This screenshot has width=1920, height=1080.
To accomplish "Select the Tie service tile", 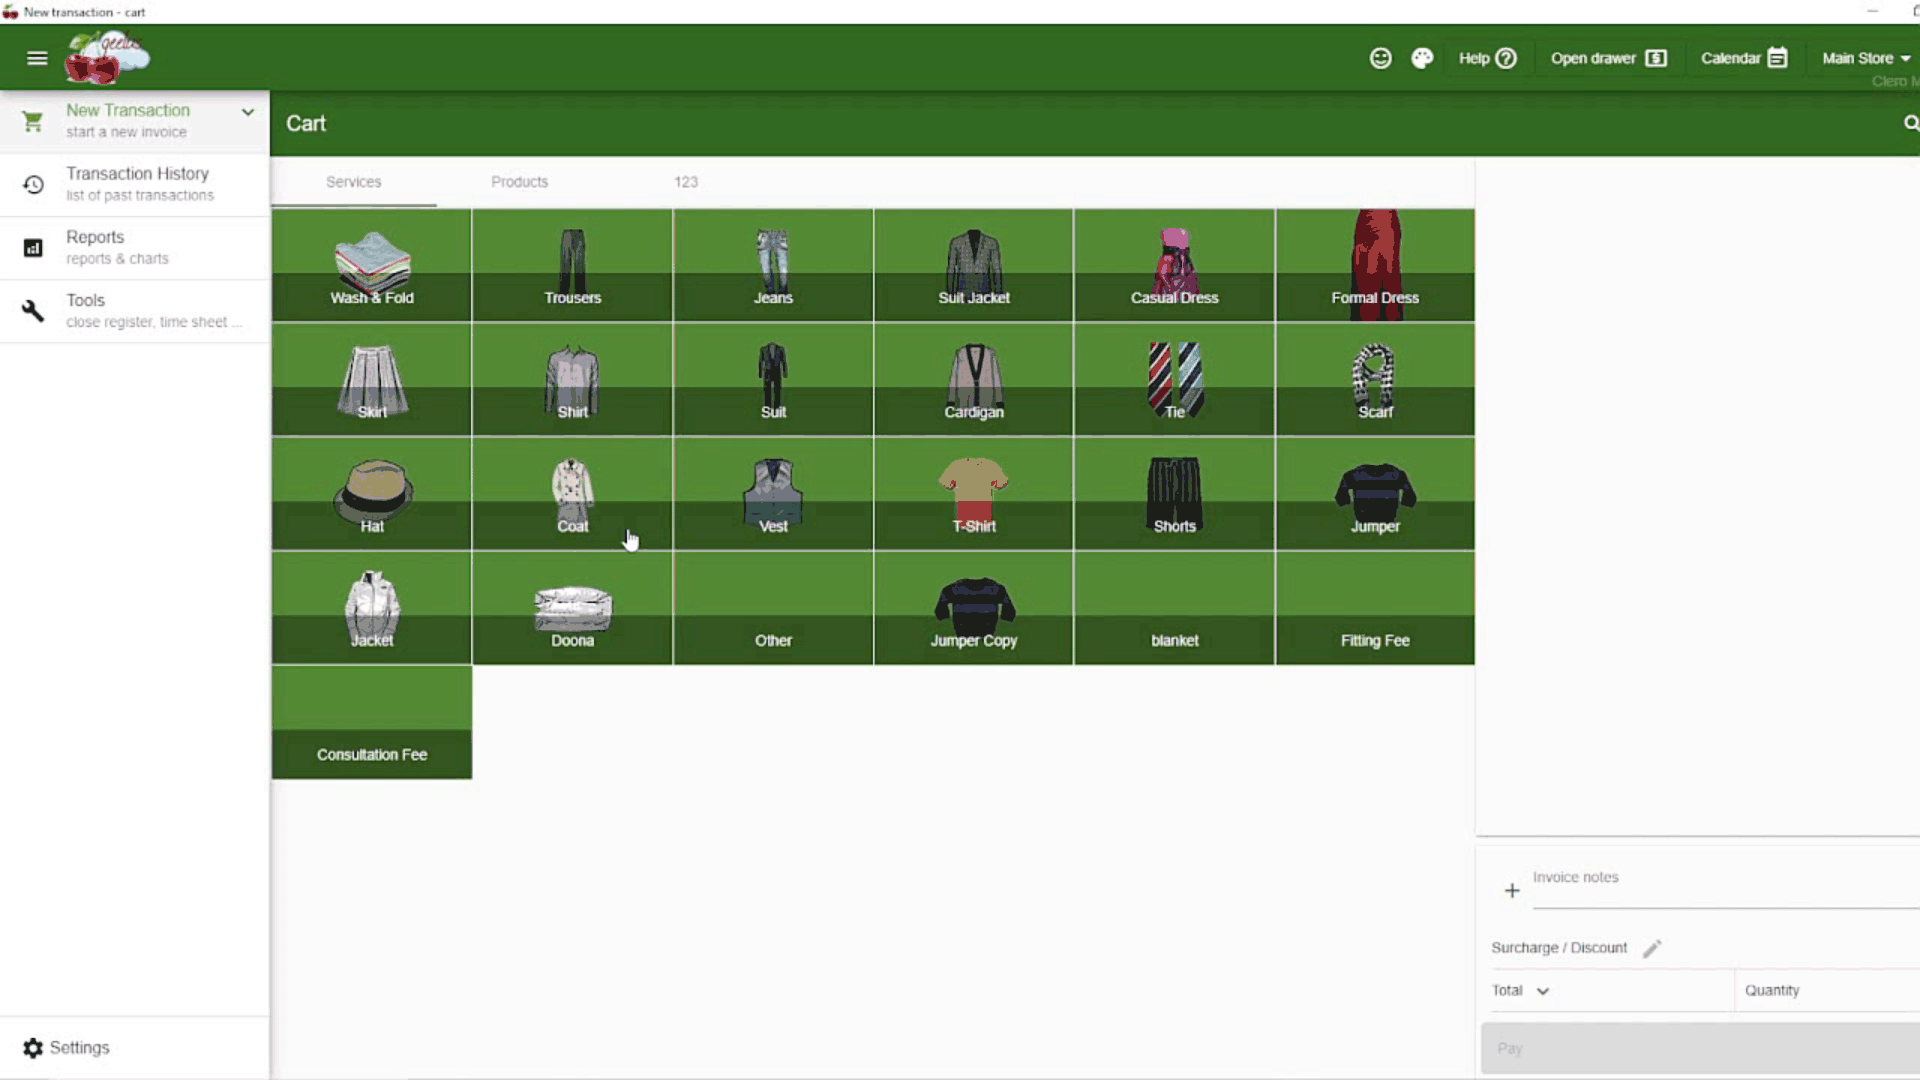I will (1174, 380).
